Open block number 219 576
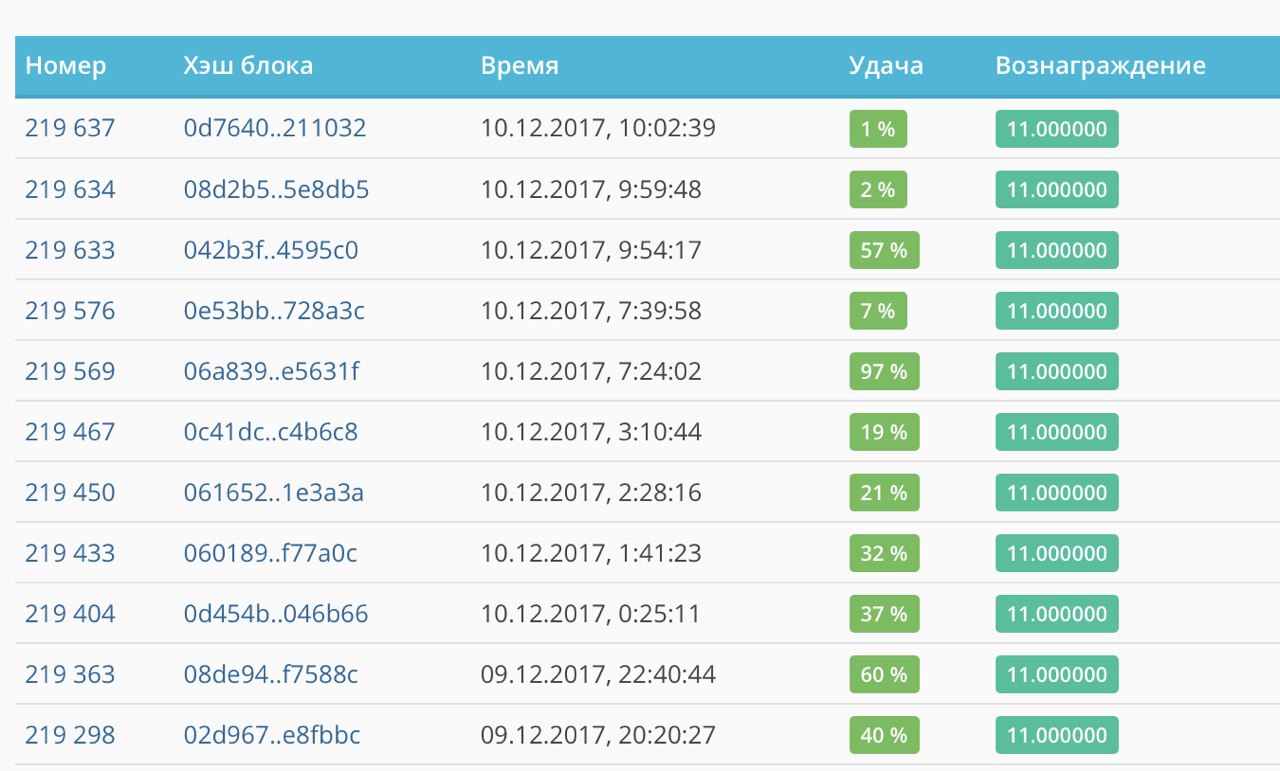This screenshot has height=771, width=1280. click(70, 311)
